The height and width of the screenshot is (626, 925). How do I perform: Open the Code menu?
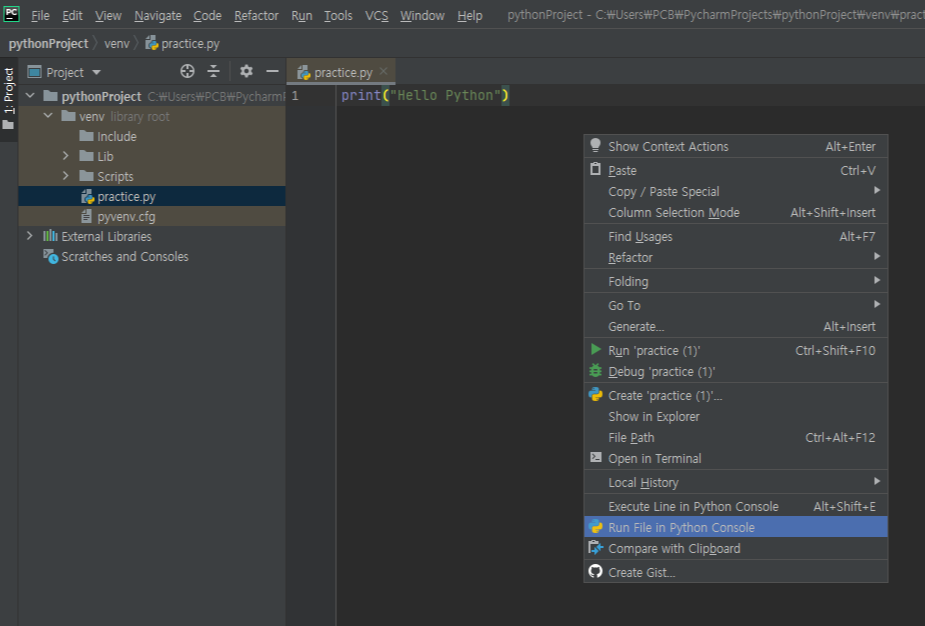click(207, 15)
